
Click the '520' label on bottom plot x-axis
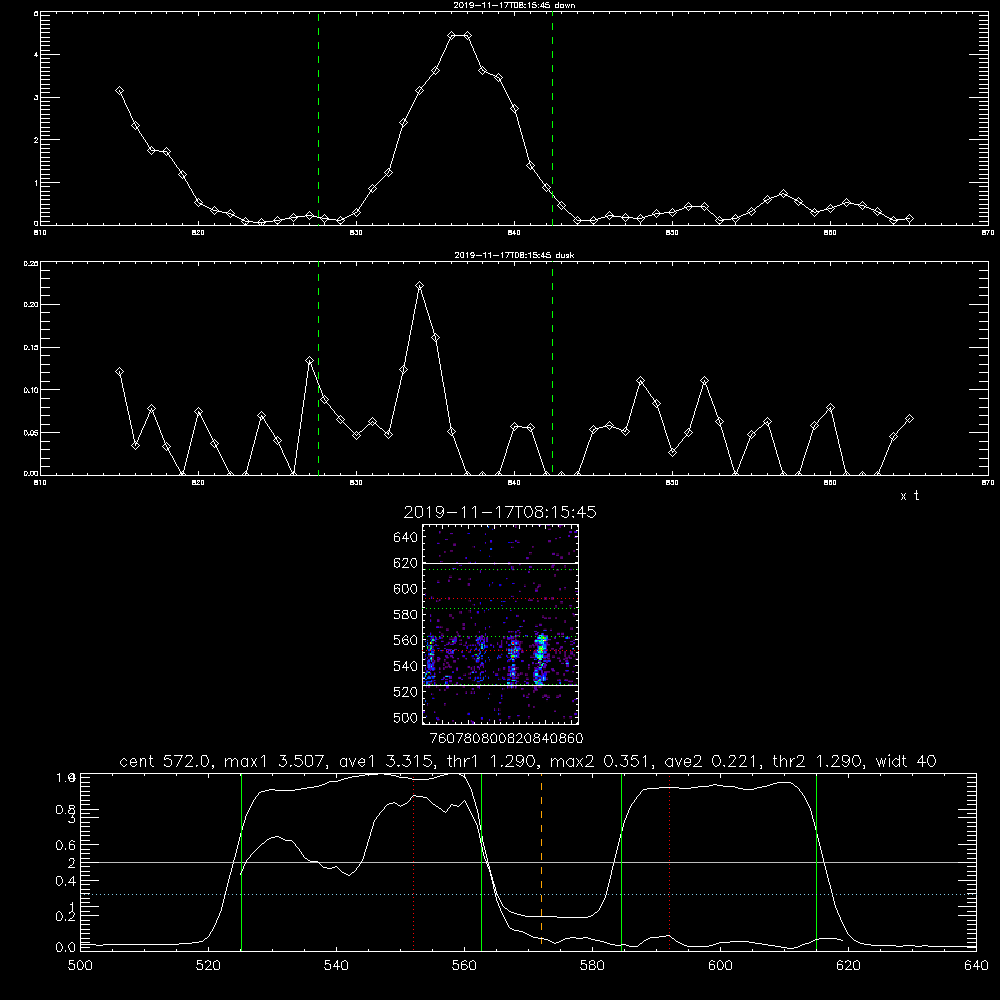coord(208,966)
